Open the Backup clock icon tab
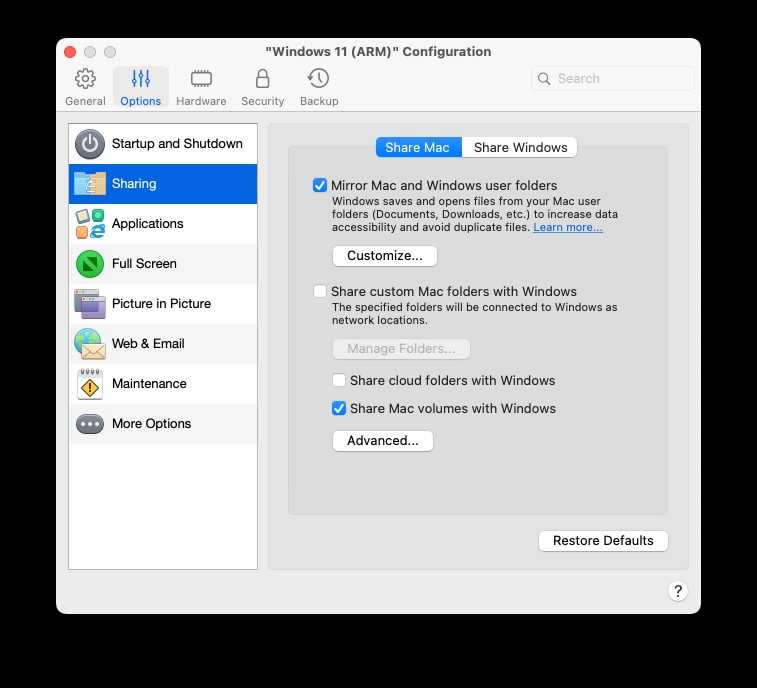The height and width of the screenshot is (688, 757). pyautogui.click(x=319, y=79)
